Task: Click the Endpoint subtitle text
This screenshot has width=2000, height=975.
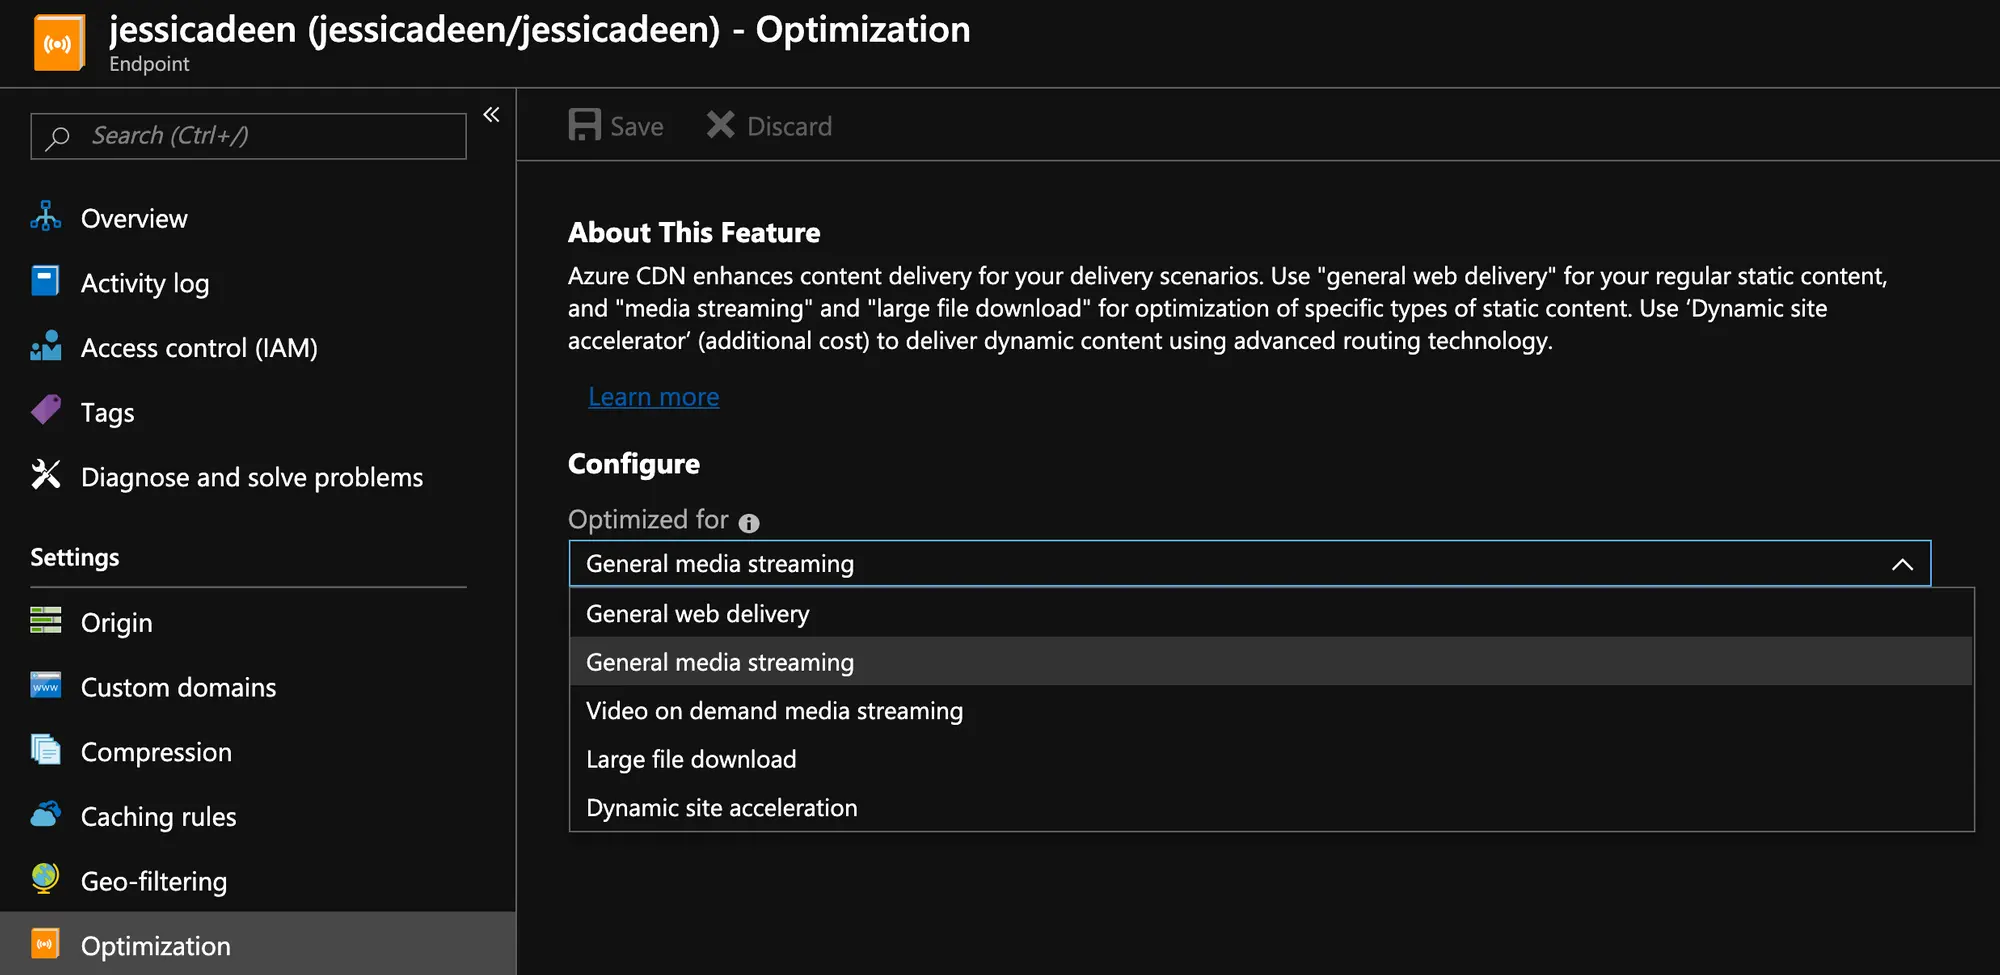Action: click(x=149, y=64)
